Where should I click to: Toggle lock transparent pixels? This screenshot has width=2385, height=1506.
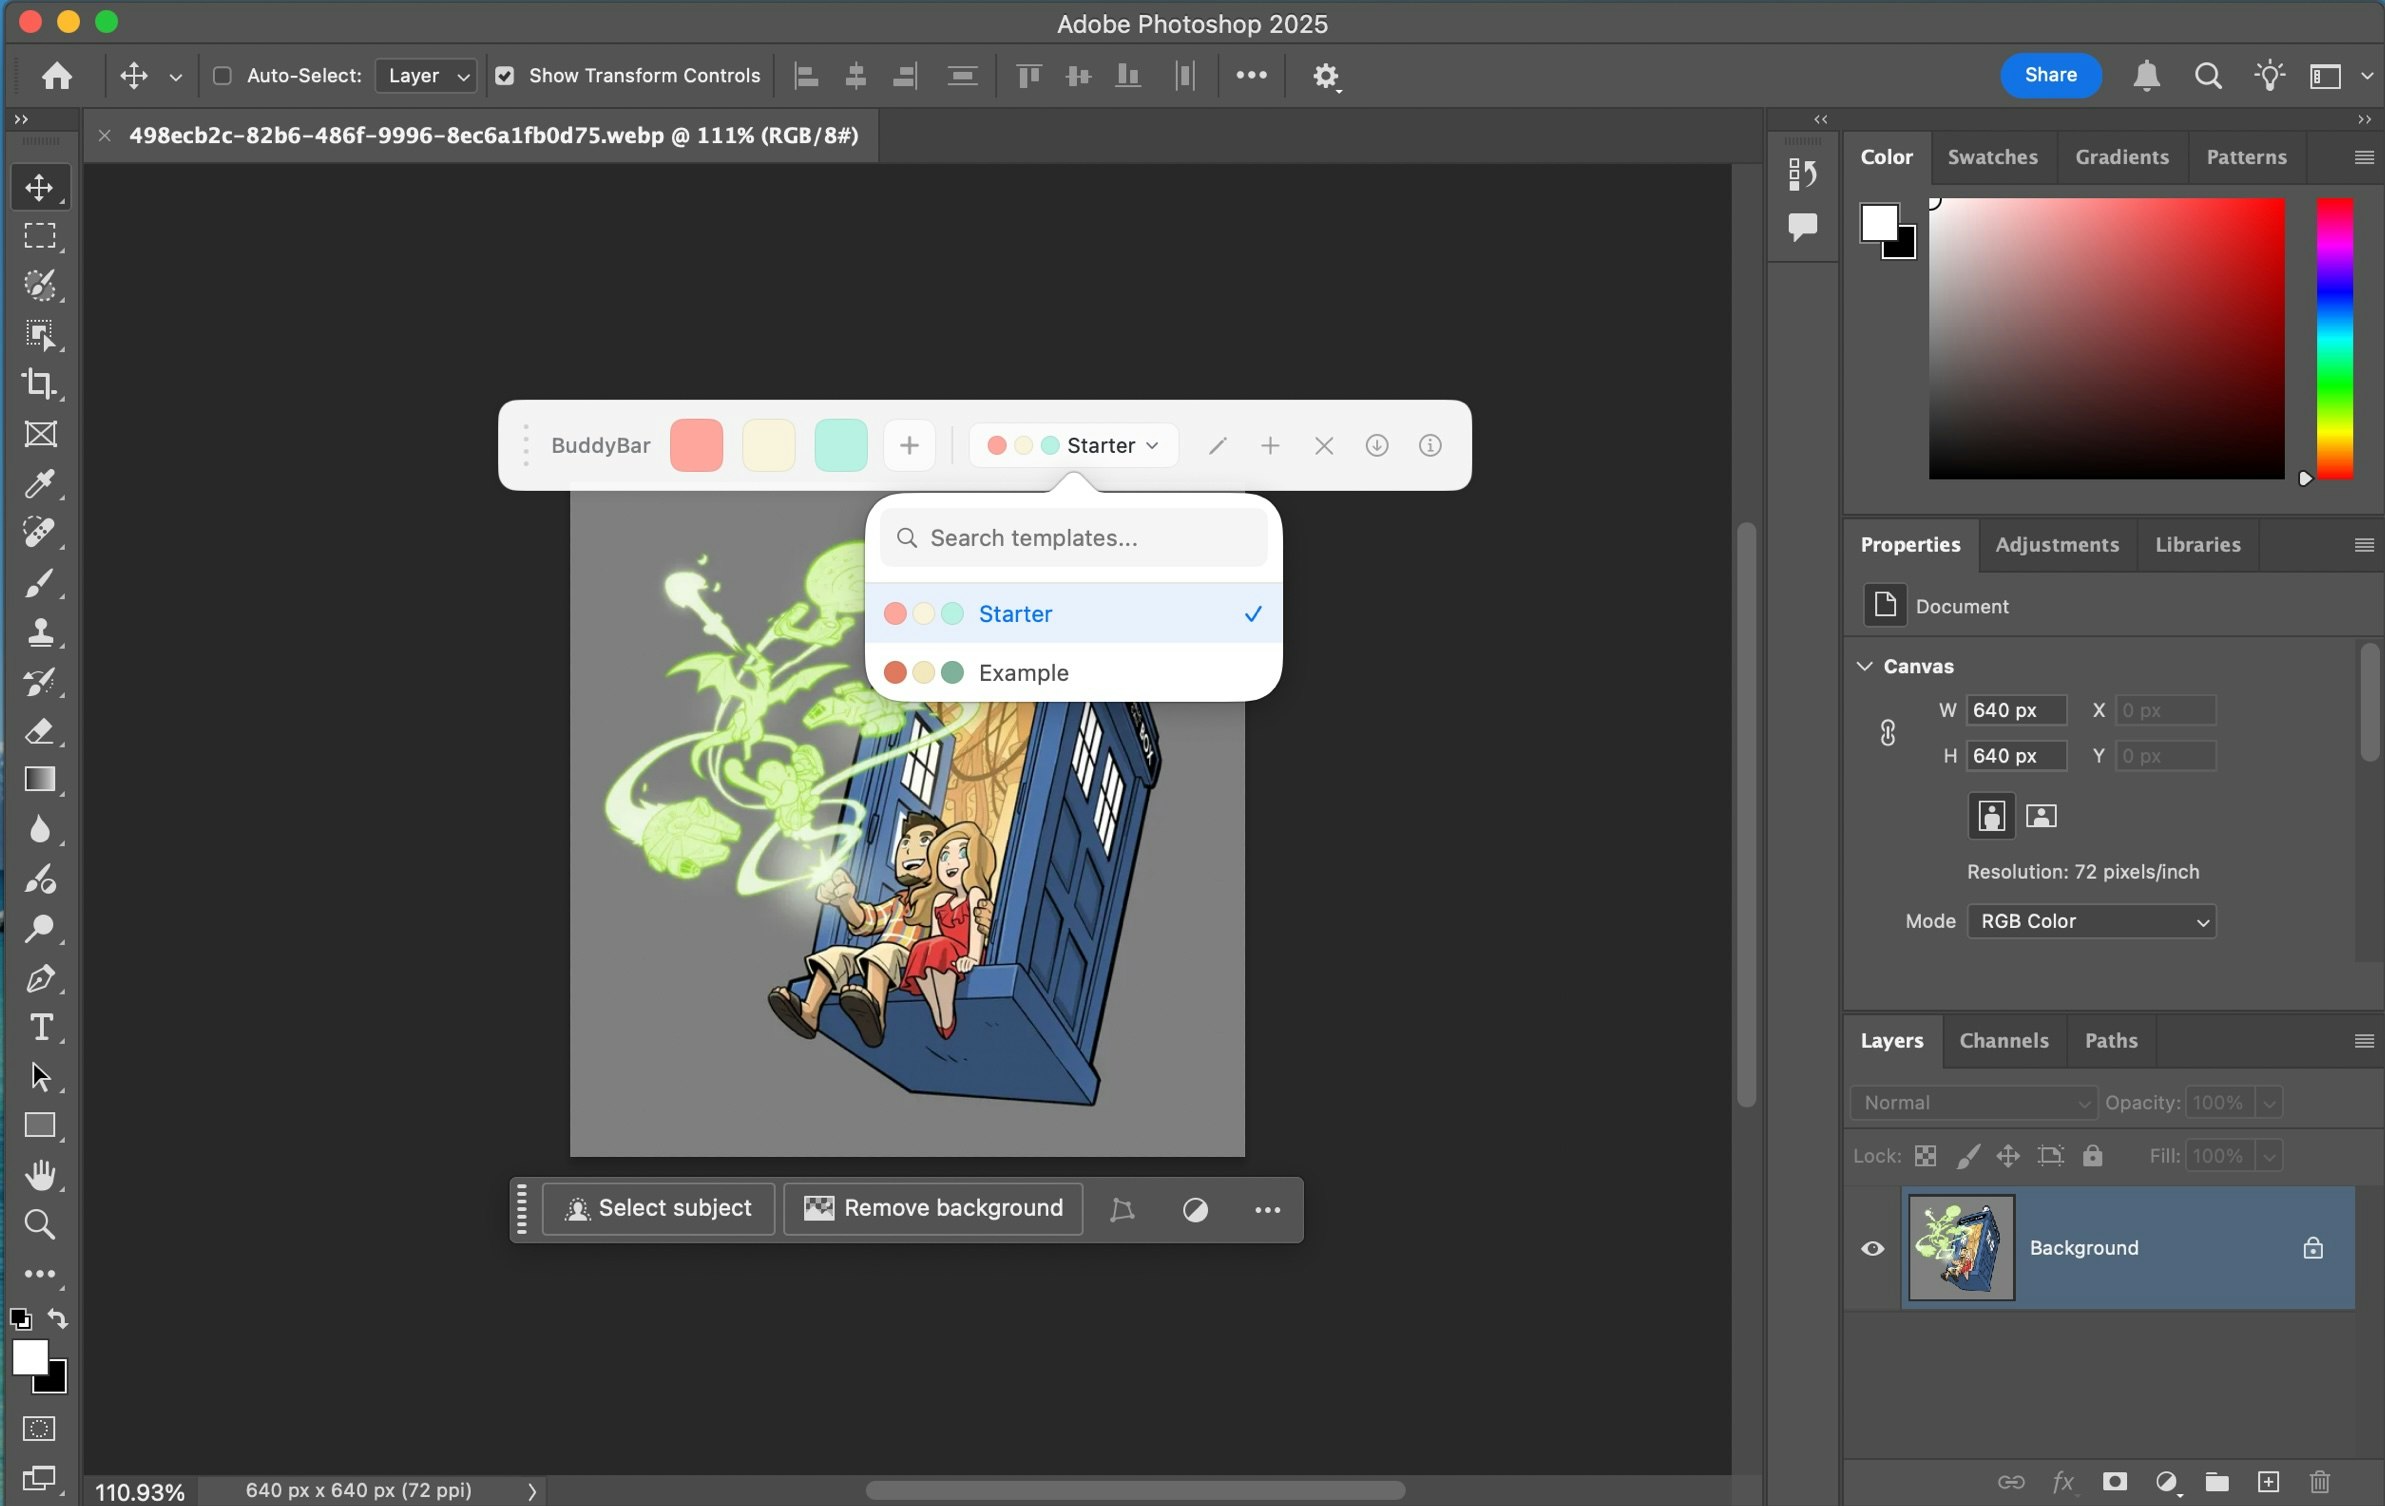tap(1925, 1156)
